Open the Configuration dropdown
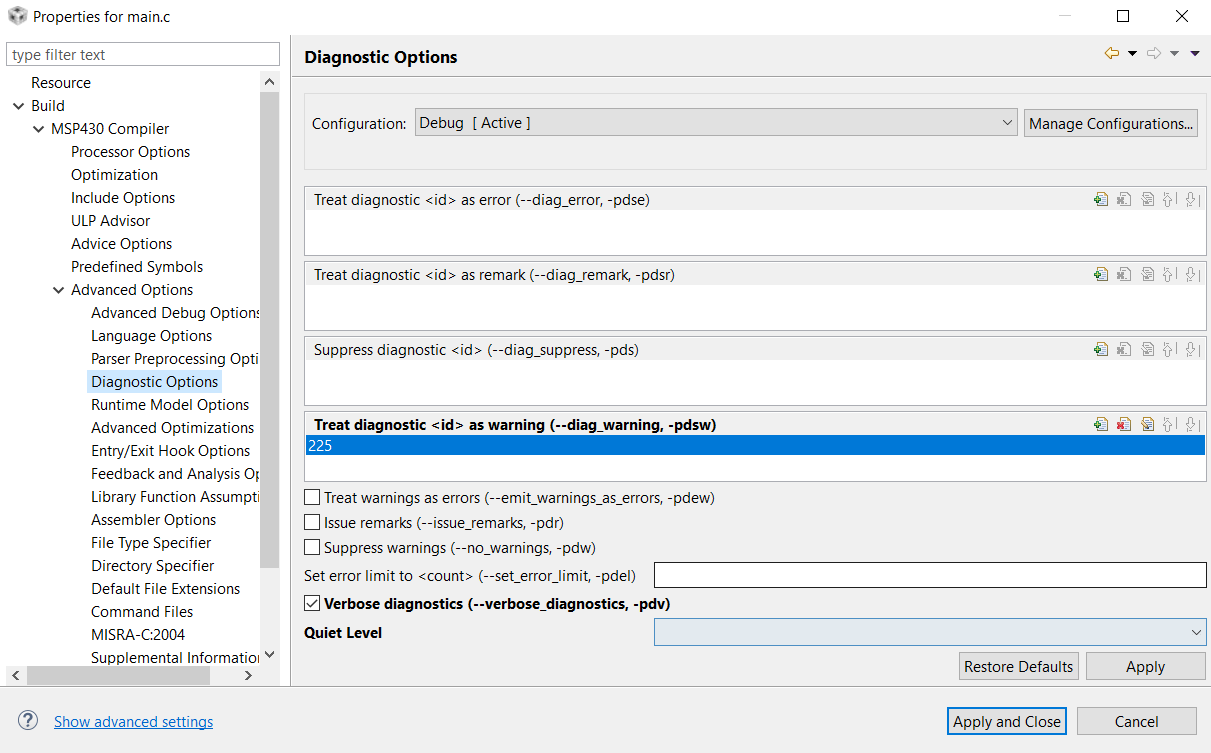 coord(716,123)
